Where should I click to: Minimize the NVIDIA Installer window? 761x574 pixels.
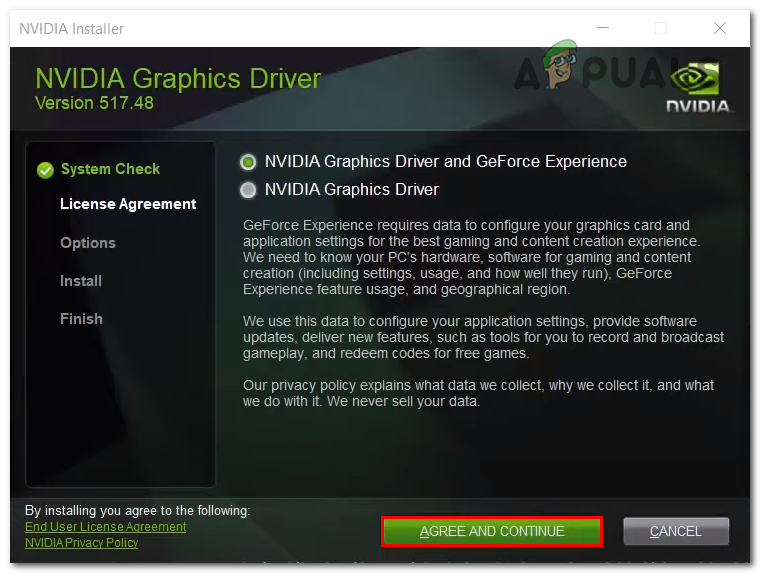(603, 28)
